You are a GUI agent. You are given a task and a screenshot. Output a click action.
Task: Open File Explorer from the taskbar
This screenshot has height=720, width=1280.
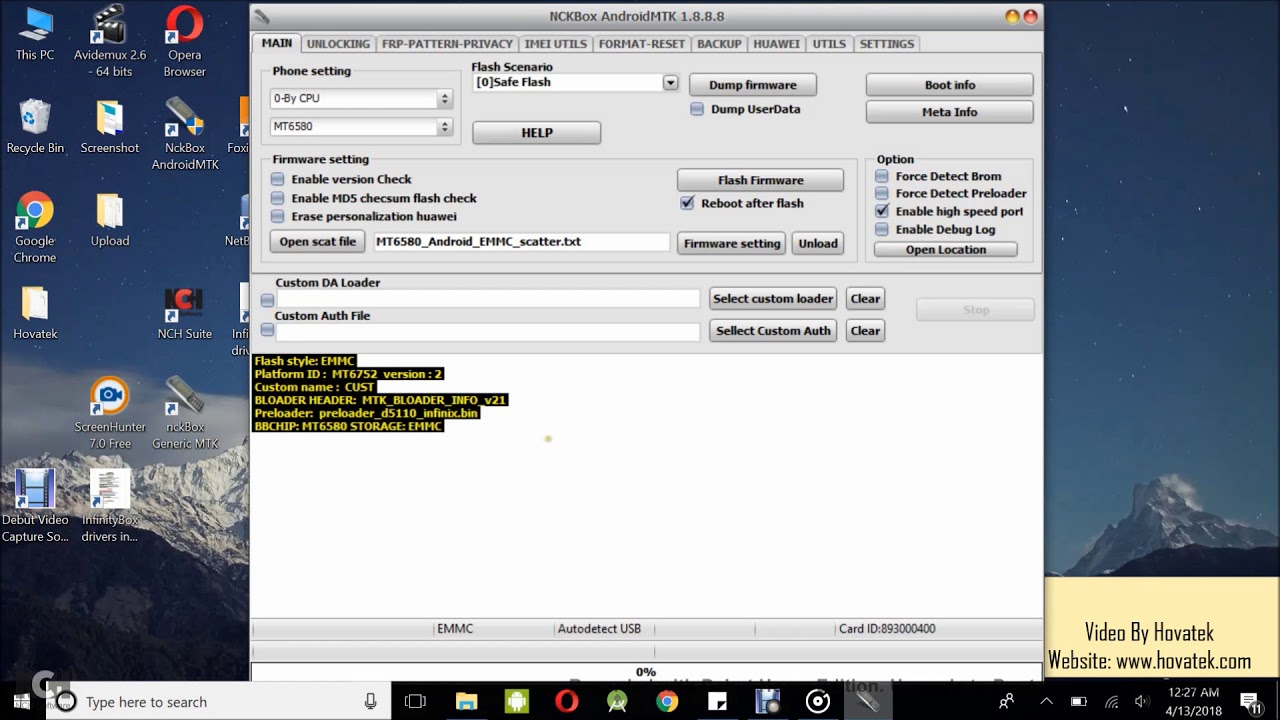(466, 702)
